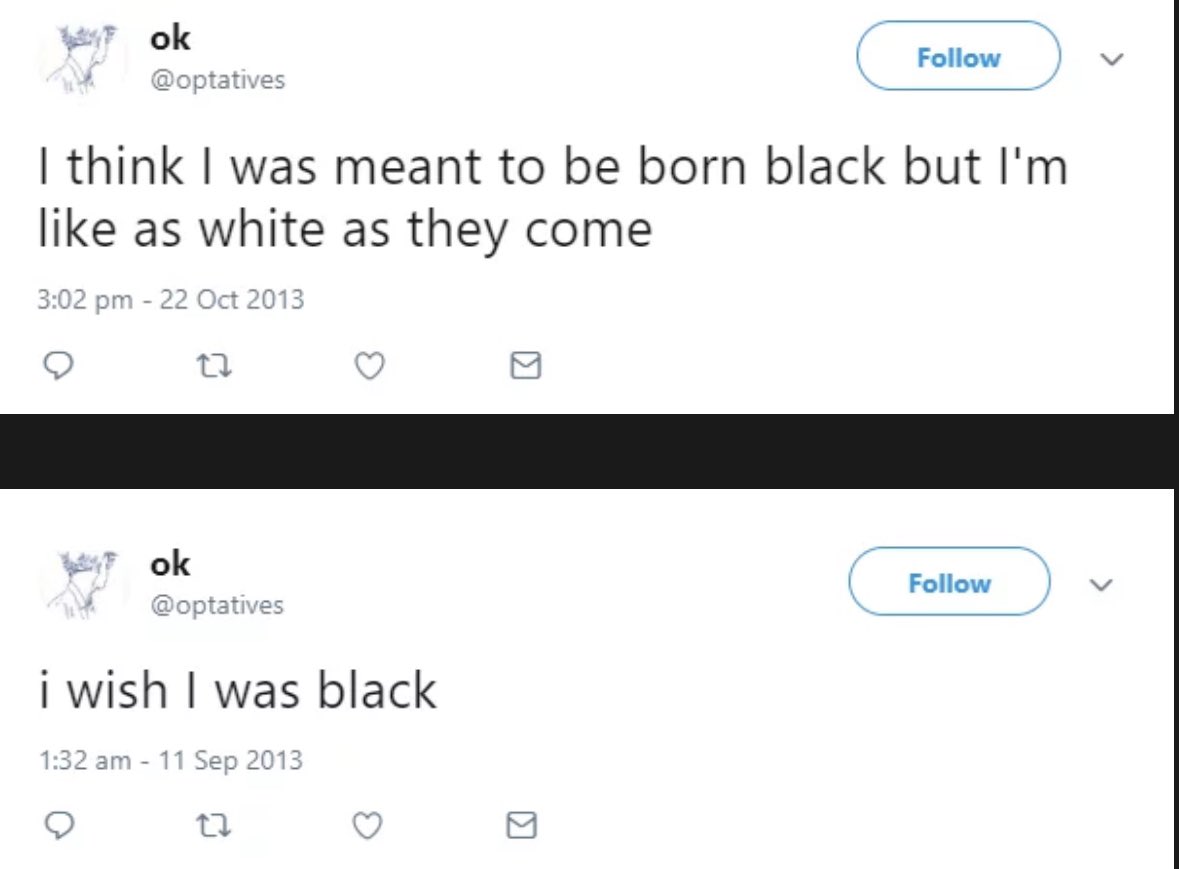Click the 'ok' display name in bottom tweet
Viewport: 1179px width, 869px height.
pyautogui.click(x=170, y=564)
